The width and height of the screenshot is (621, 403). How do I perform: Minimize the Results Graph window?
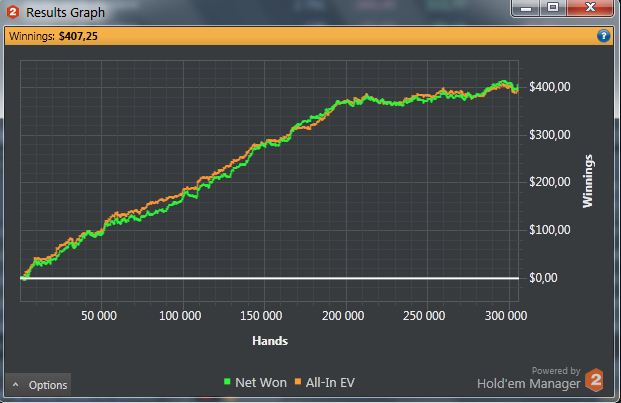(x=526, y=8)
